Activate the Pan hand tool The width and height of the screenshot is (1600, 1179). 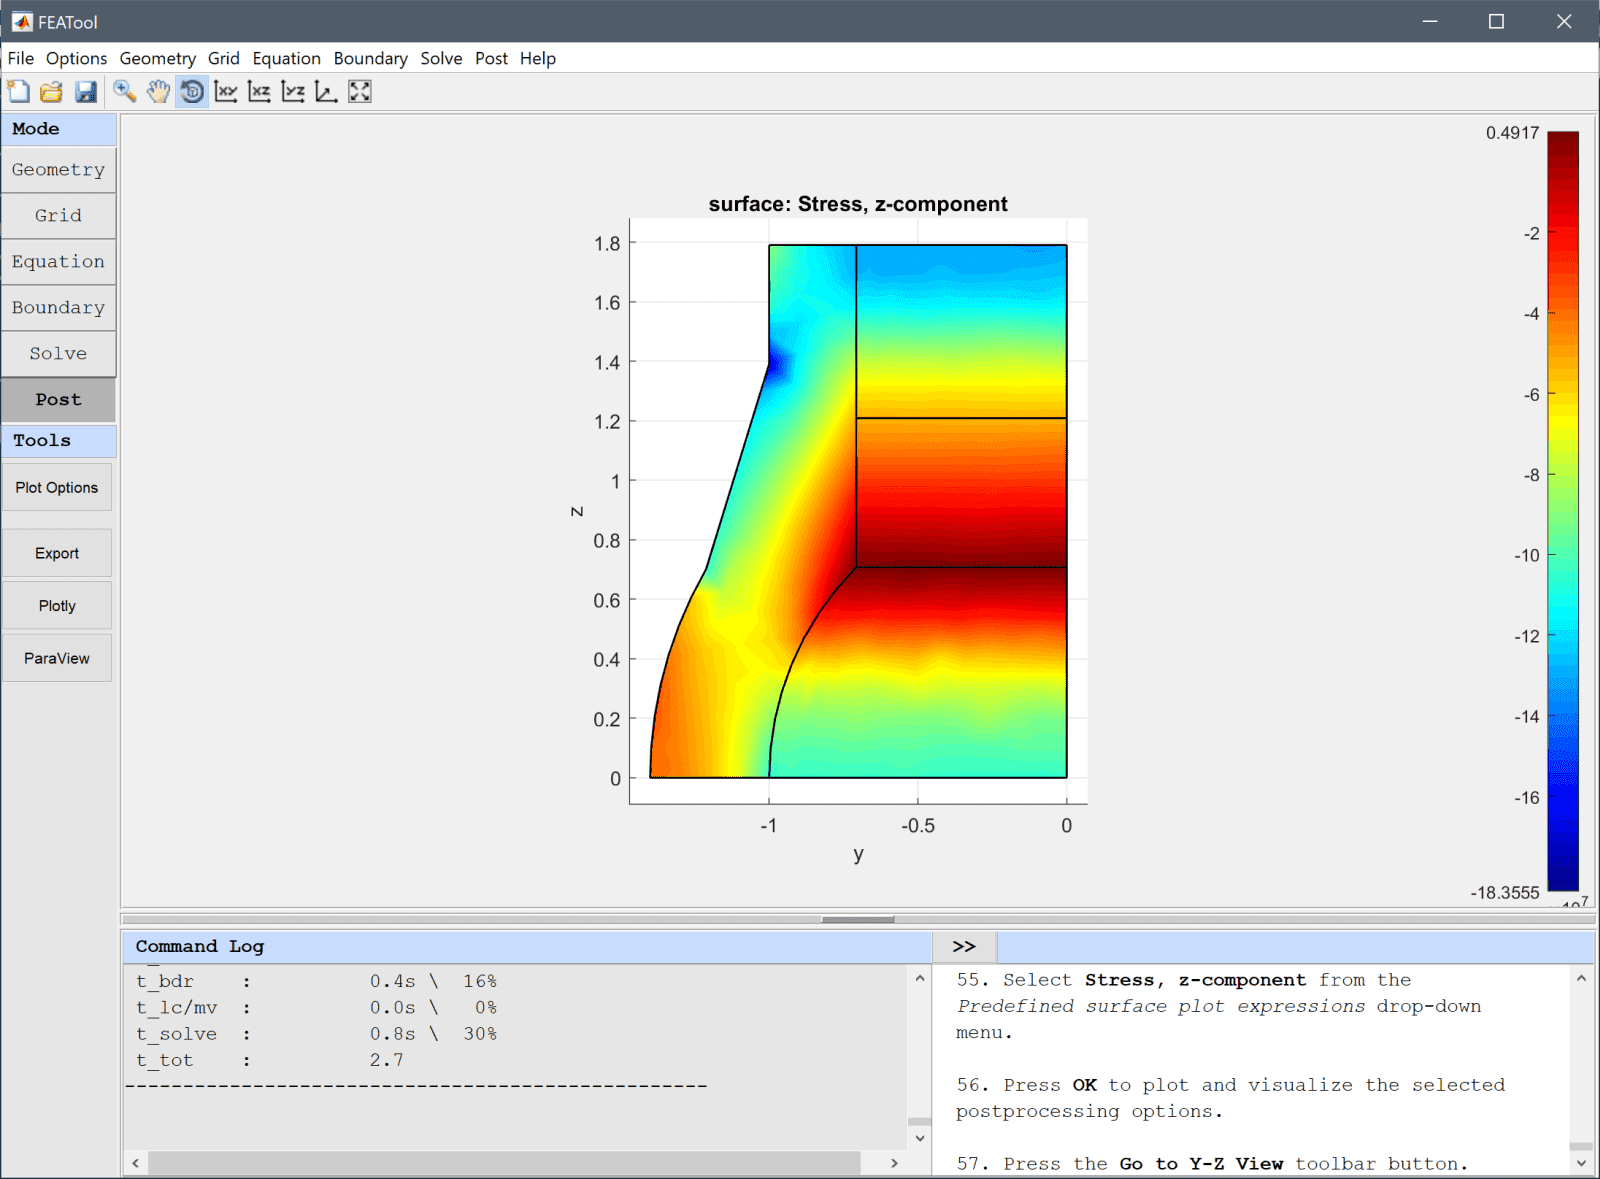coord(158,92)
